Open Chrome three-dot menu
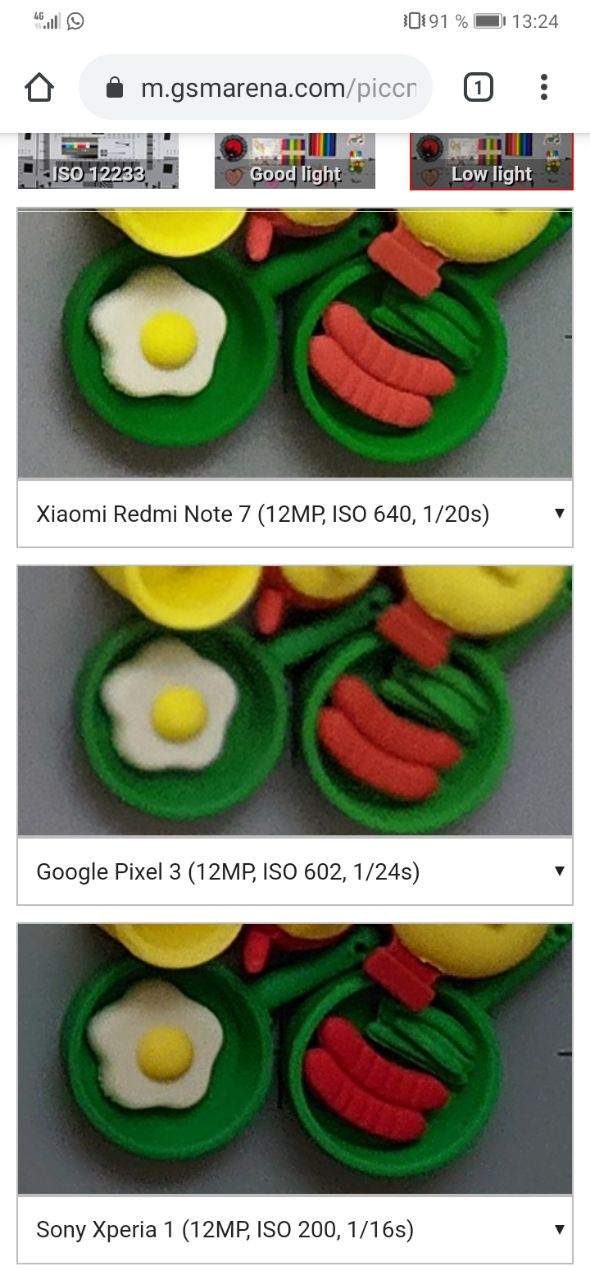This screenshot has width=590, height=1280. (544, 88)
